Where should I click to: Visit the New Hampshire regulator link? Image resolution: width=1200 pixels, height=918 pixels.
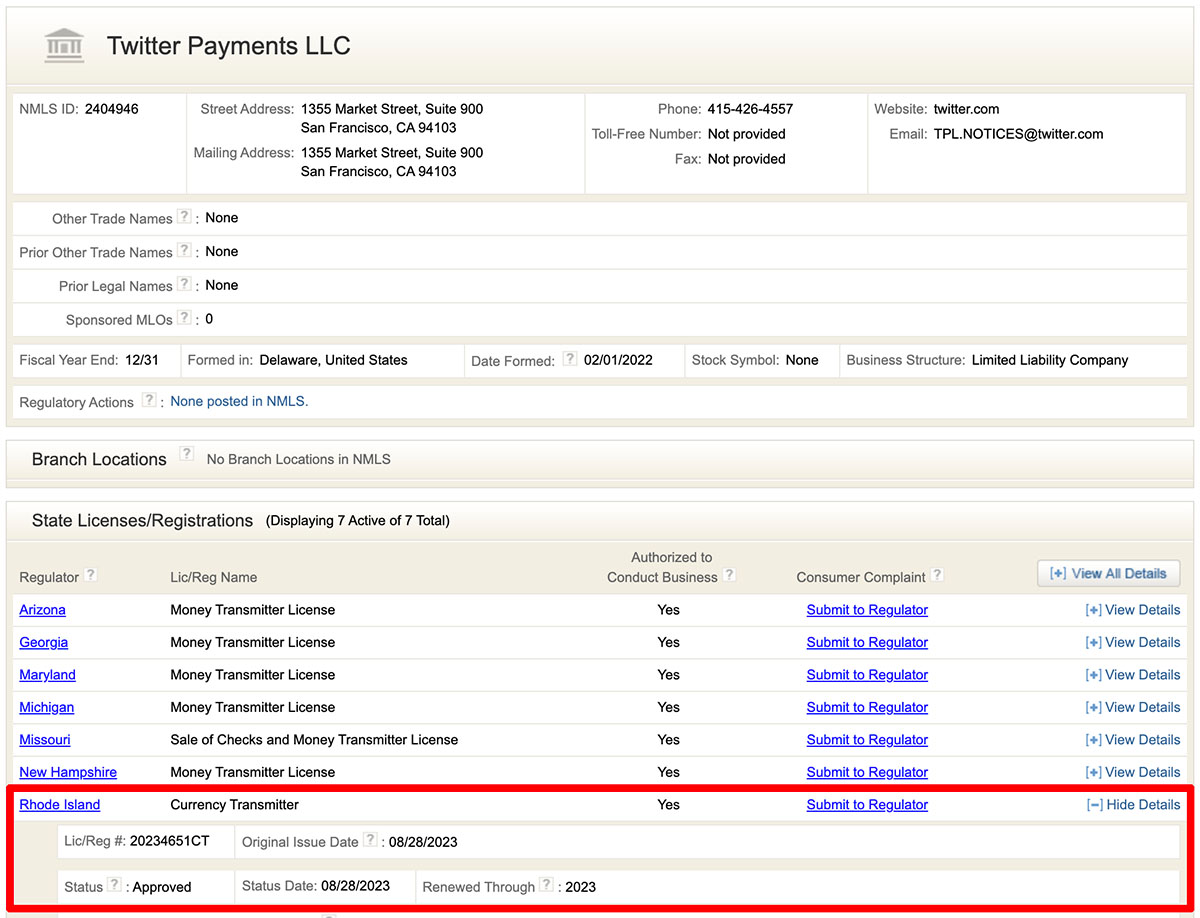coord(68,772)
